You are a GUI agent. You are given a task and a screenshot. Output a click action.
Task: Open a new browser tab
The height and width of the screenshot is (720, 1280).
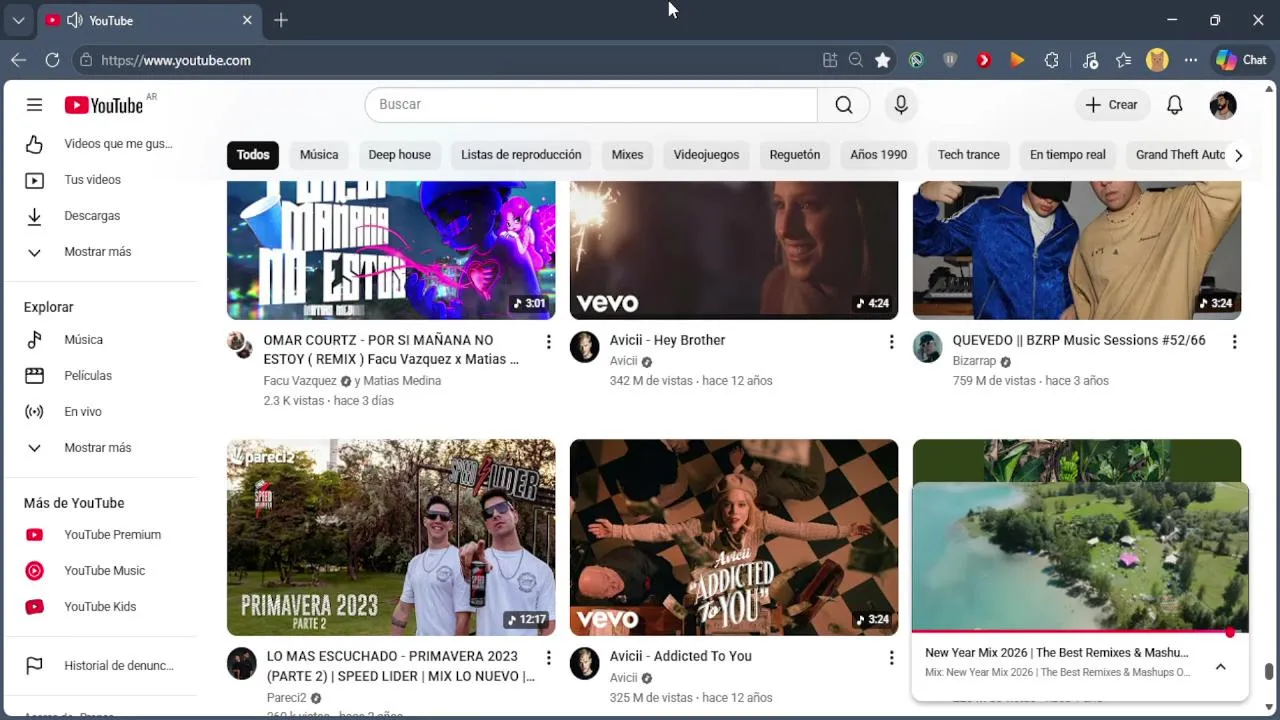pyautogui.click(x=281, y=20)
